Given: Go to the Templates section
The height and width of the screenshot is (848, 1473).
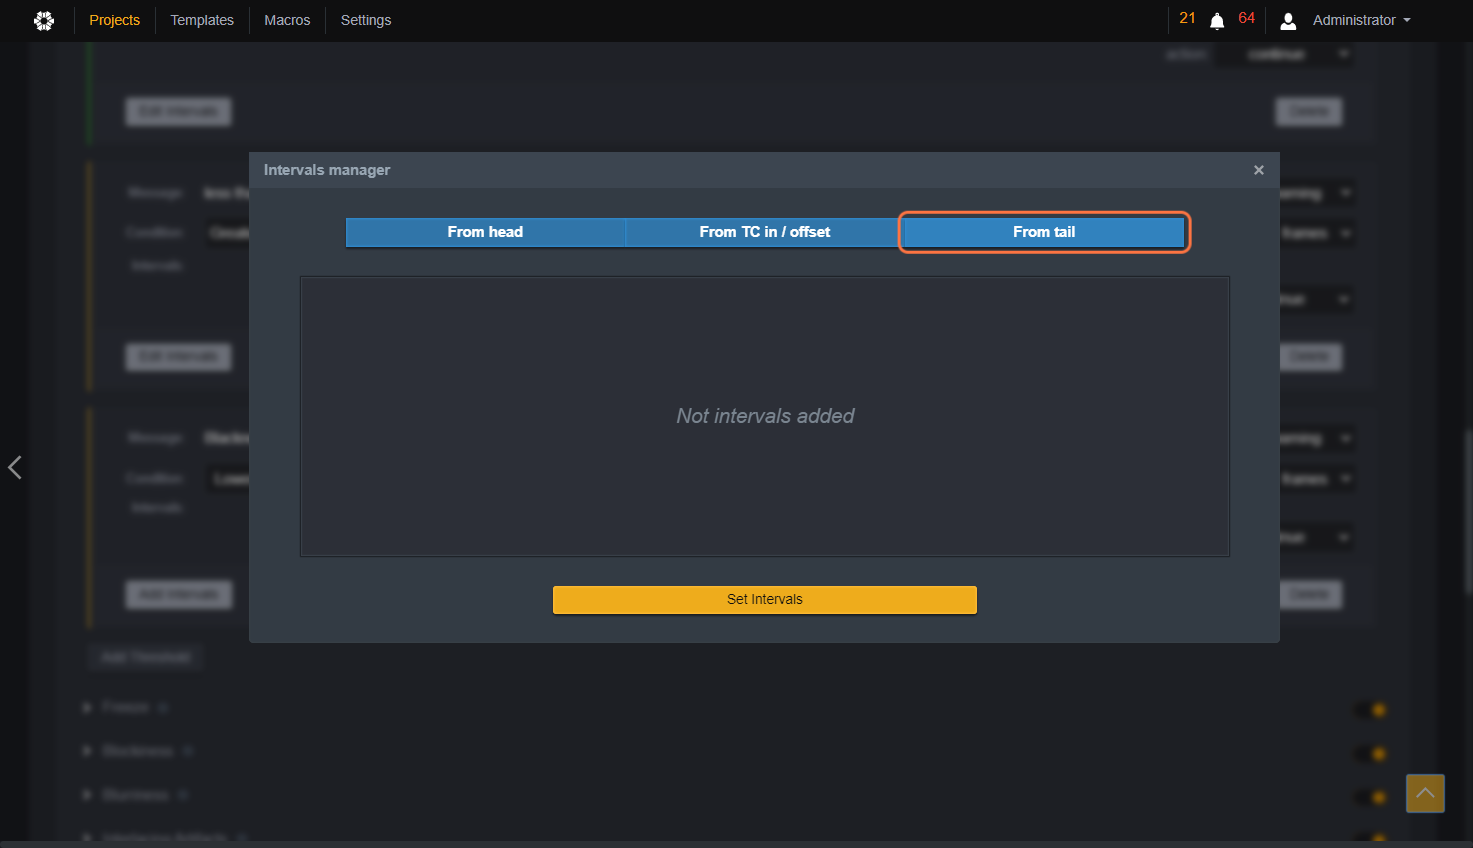Looking at the screenshot, I should (x=202, y=20).
